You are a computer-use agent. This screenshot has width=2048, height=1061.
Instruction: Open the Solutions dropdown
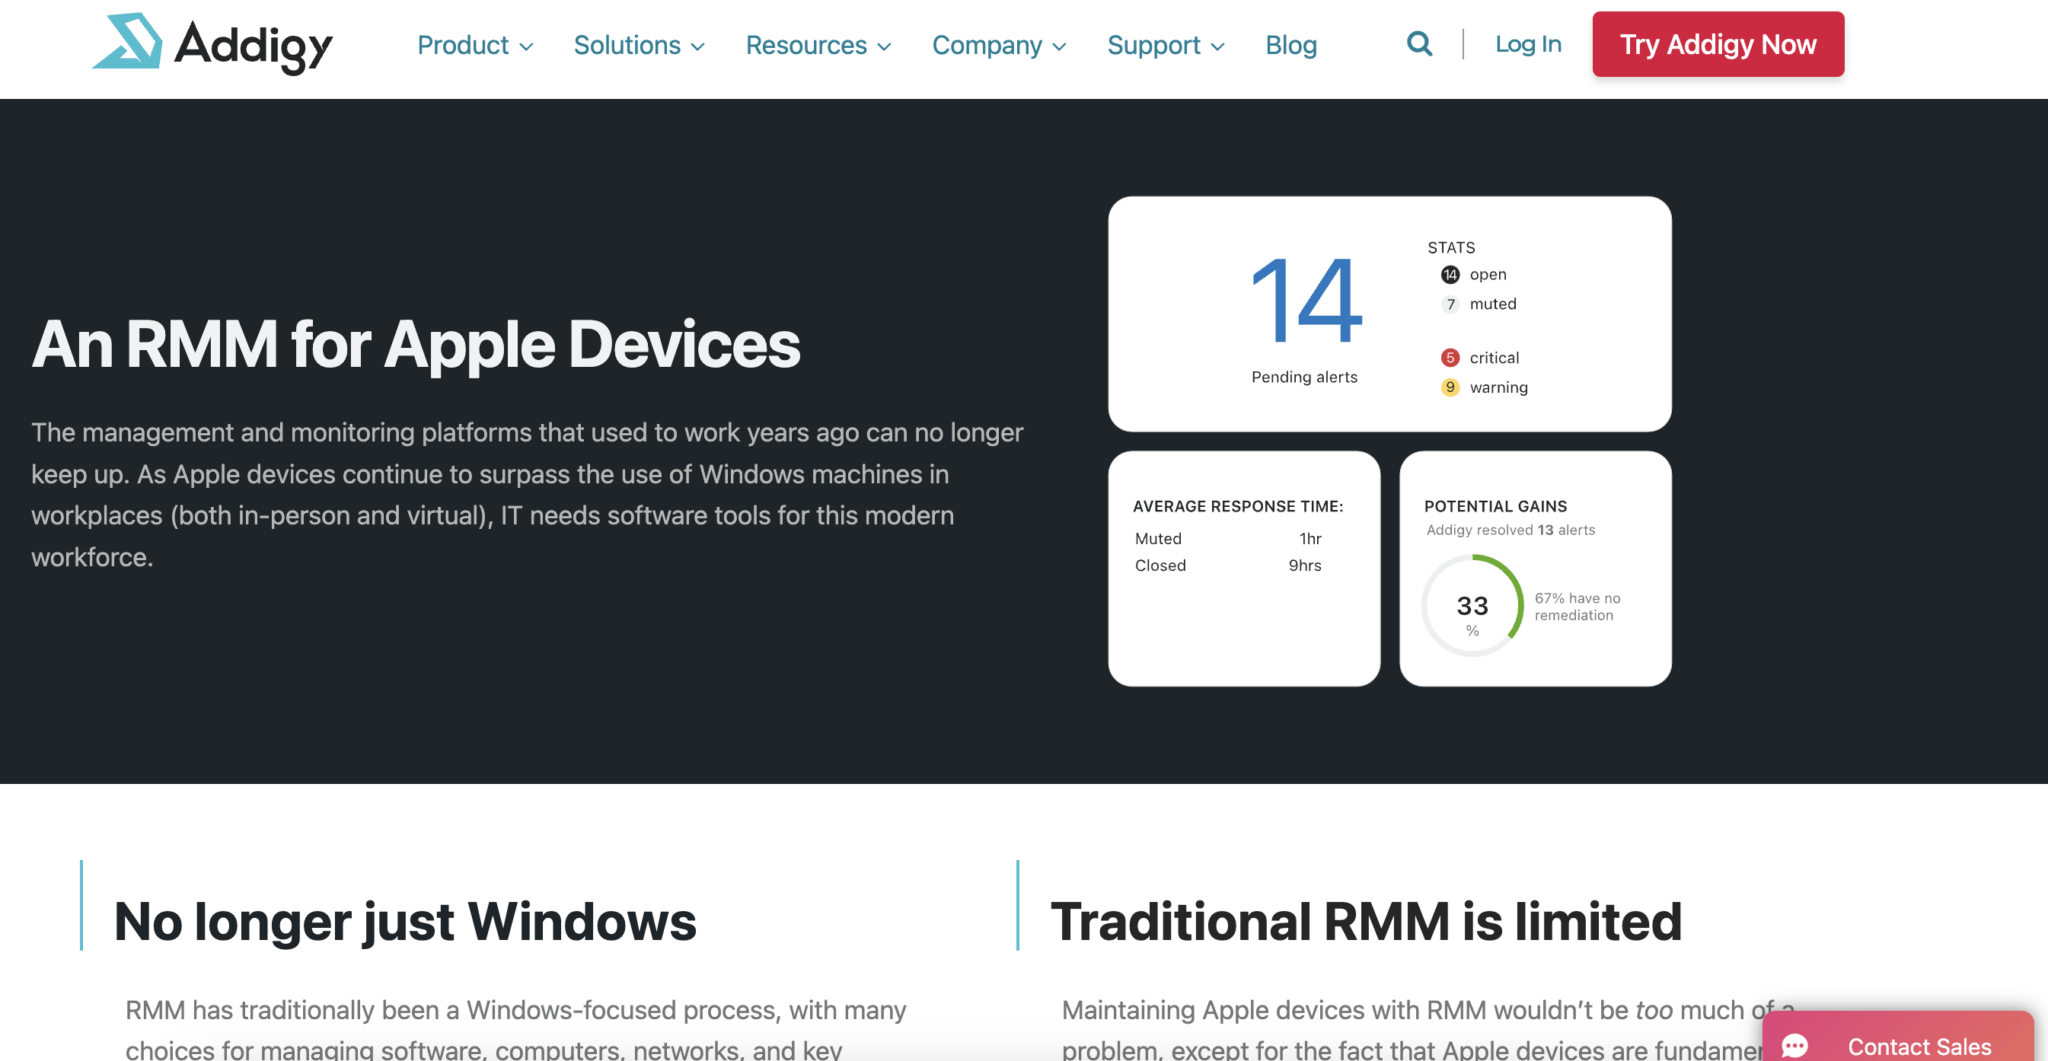638,45
